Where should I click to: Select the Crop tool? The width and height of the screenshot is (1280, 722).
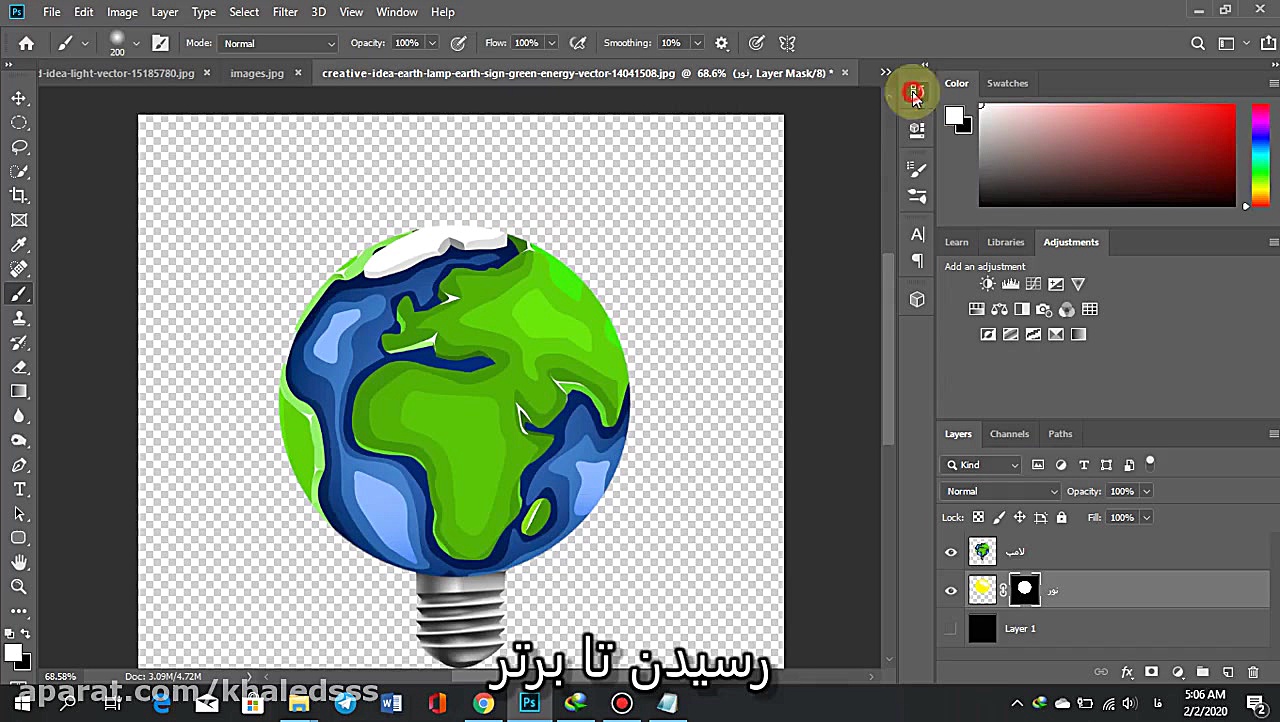(19, 196)
